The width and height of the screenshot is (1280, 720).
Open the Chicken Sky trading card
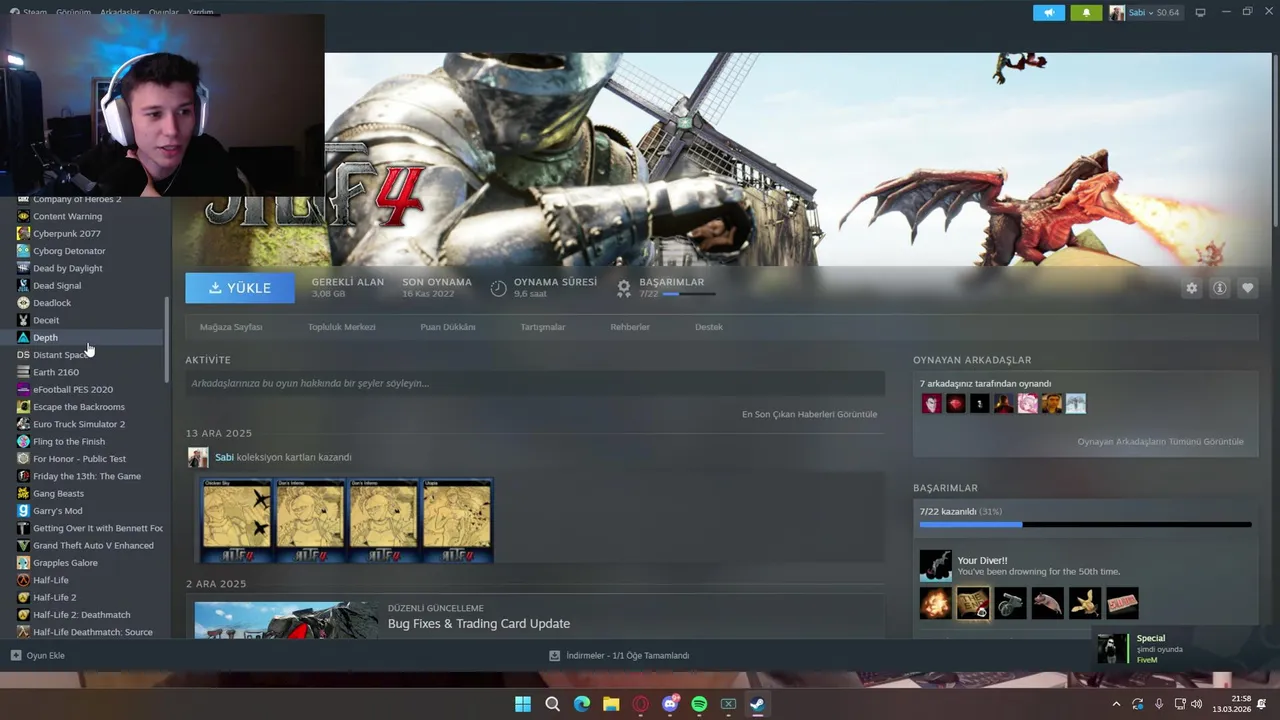(x=236, y=520)
